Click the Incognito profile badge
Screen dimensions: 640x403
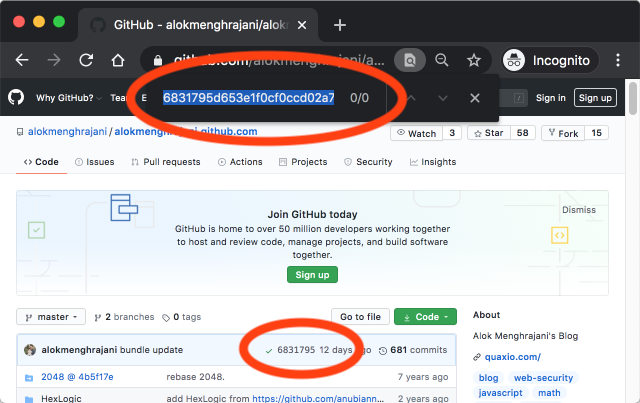pos(549,60)
